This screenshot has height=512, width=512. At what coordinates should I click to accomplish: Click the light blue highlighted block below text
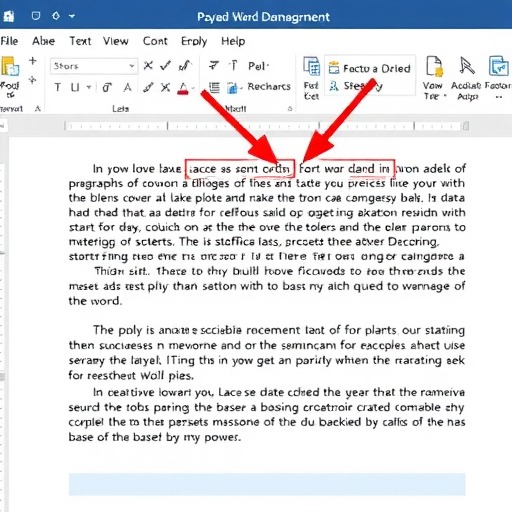click(267, 484)
